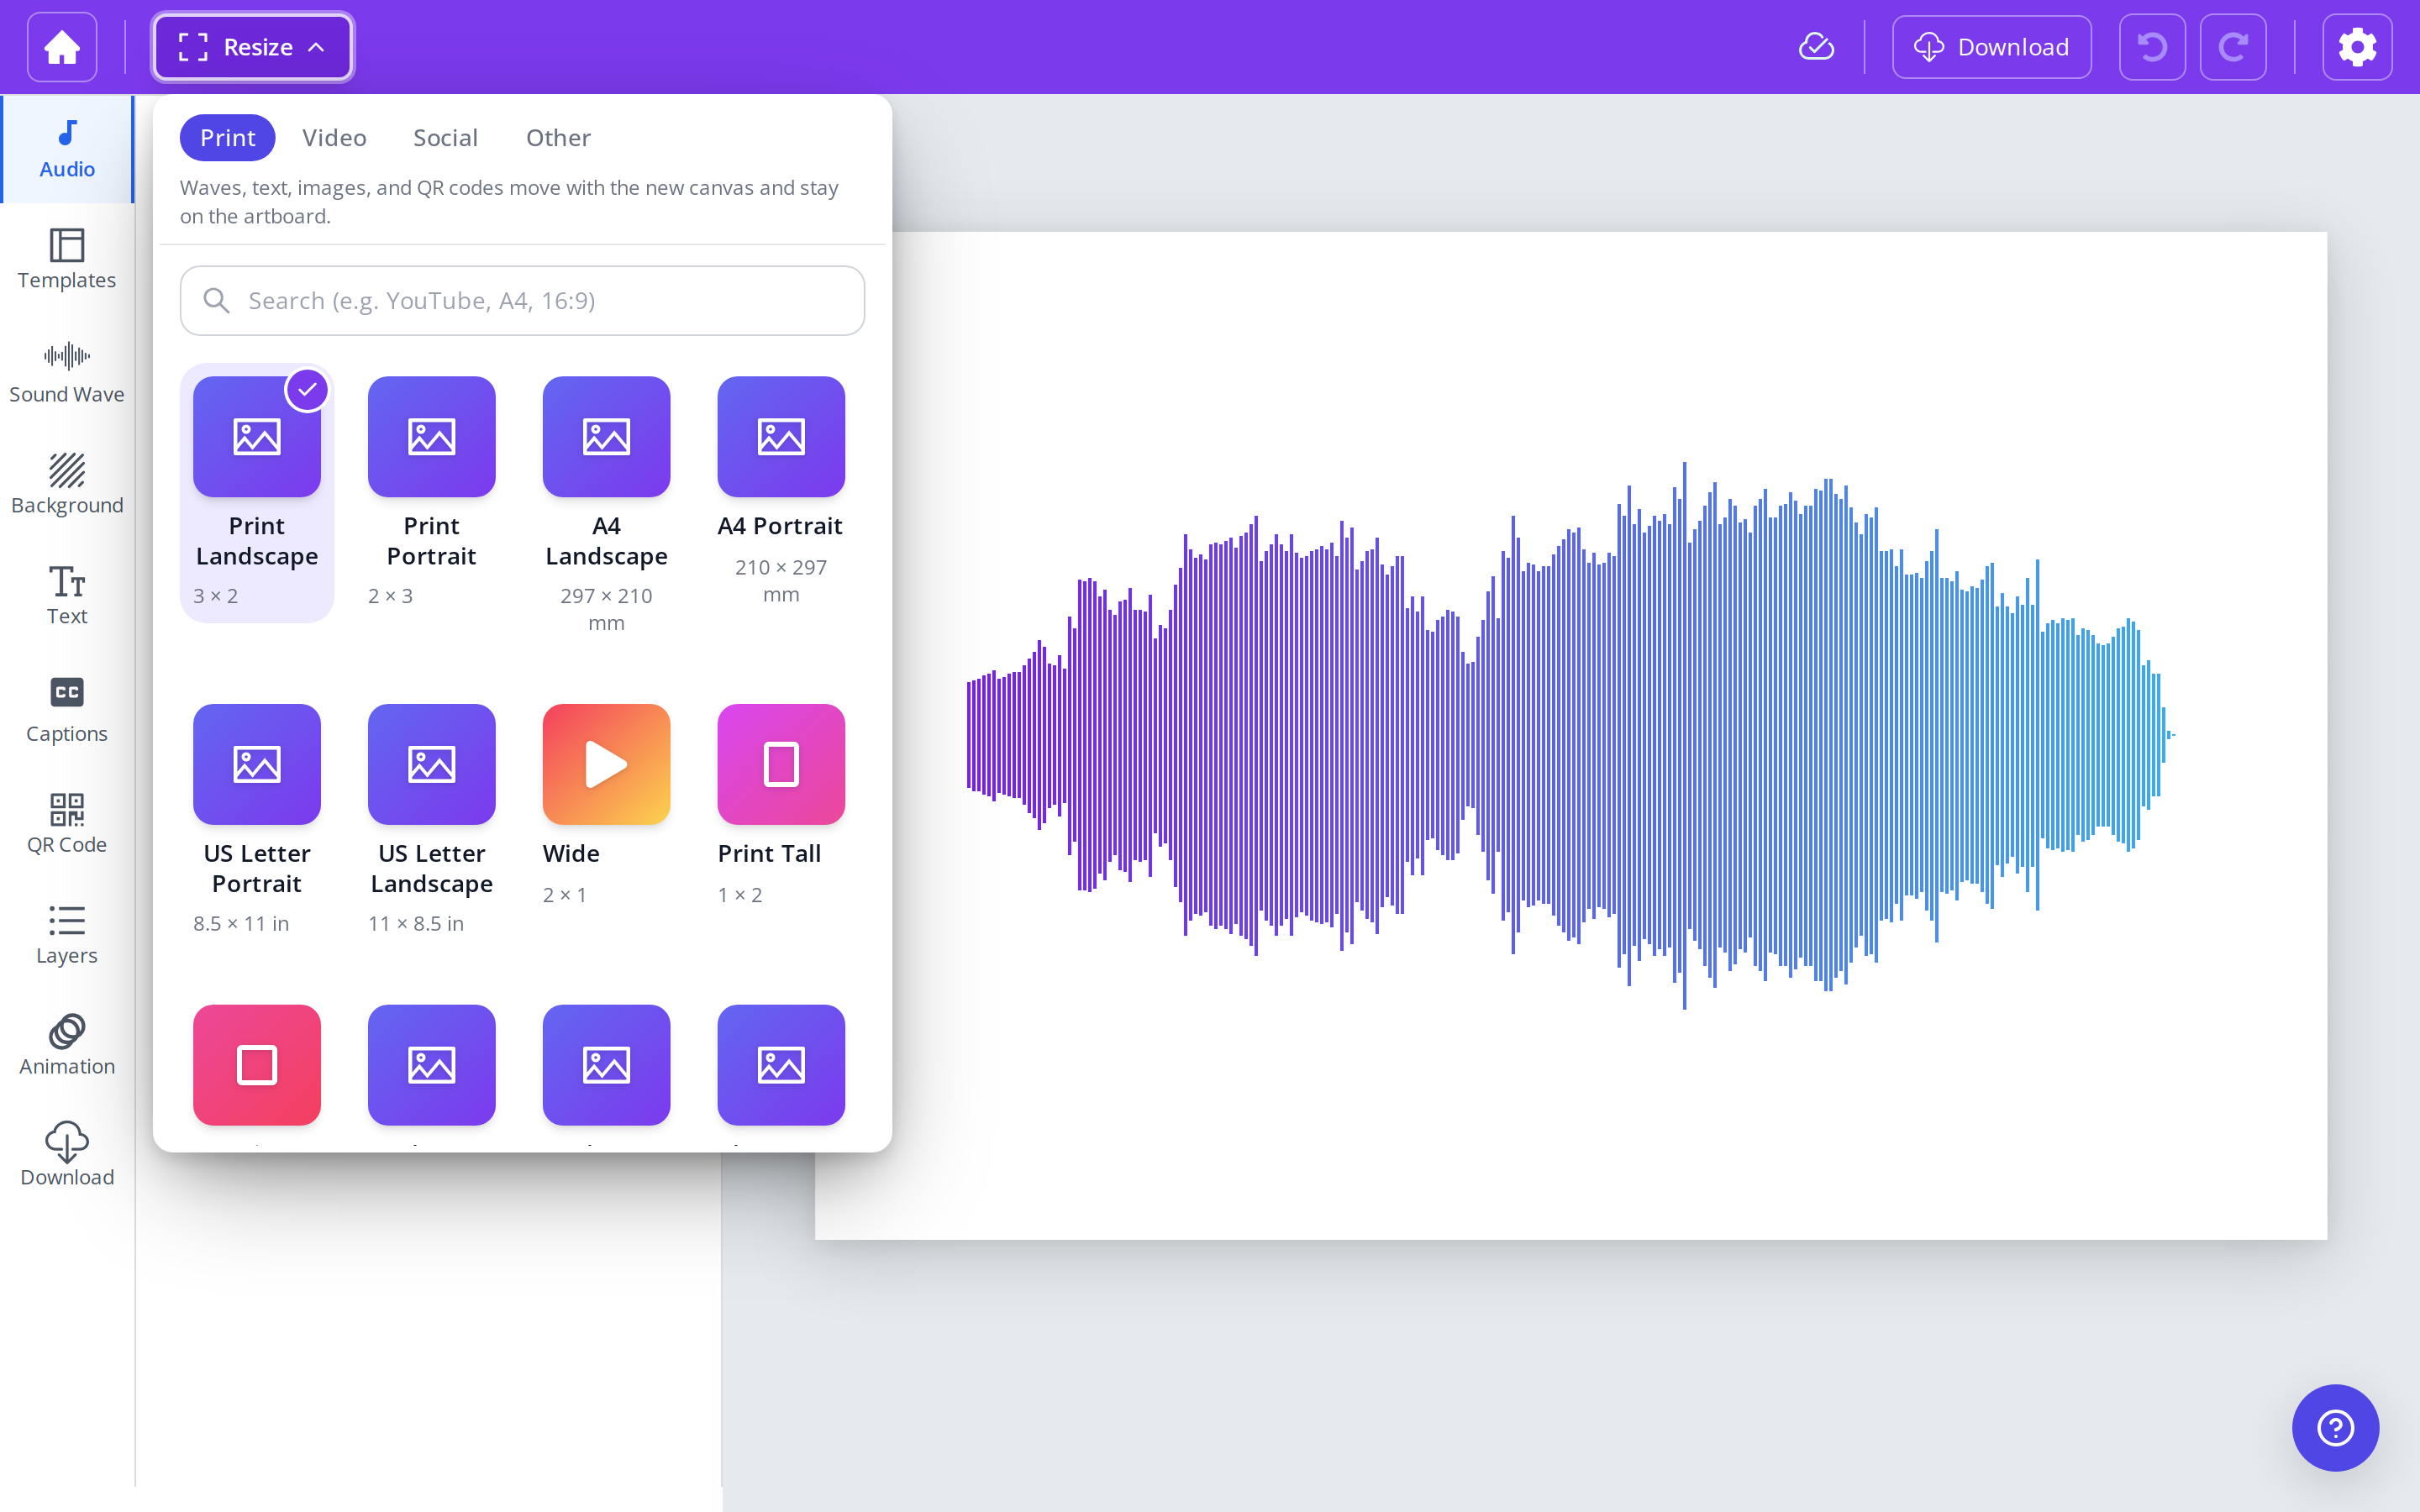Switch to the Other size tab
Screen dimensions: 2420x1512
[x=558, y=138]
